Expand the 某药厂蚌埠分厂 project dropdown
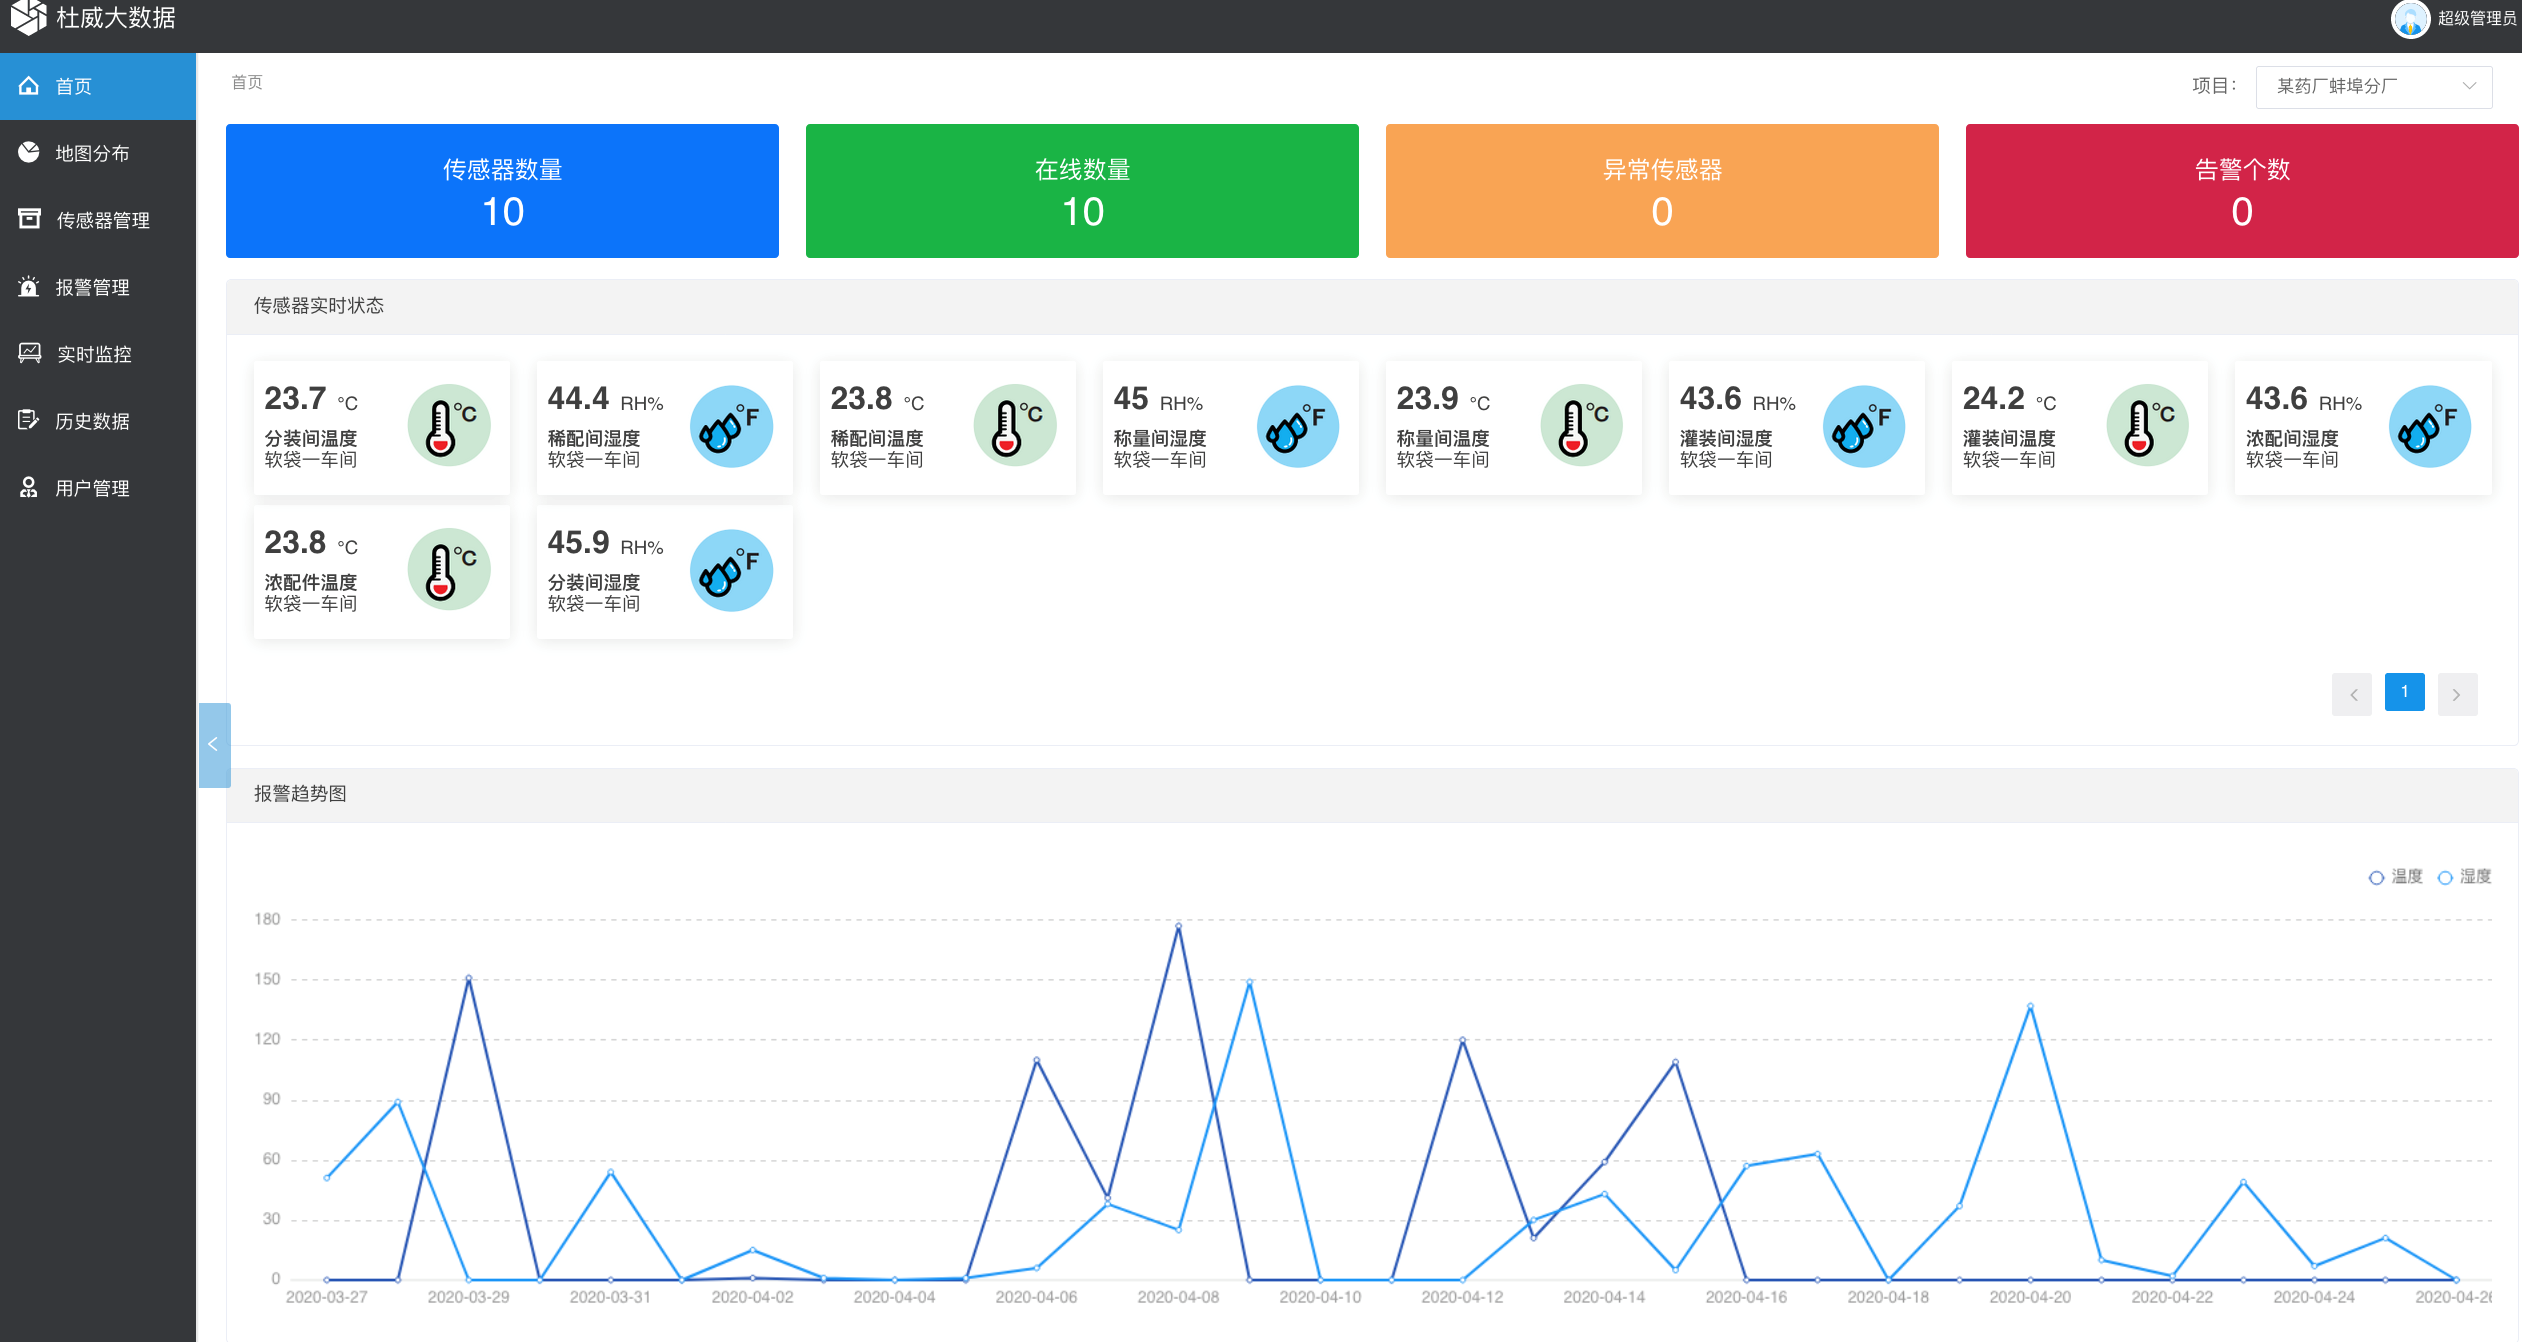Viewport: 2522px width, 1342px height. [x=2373, y=86]
